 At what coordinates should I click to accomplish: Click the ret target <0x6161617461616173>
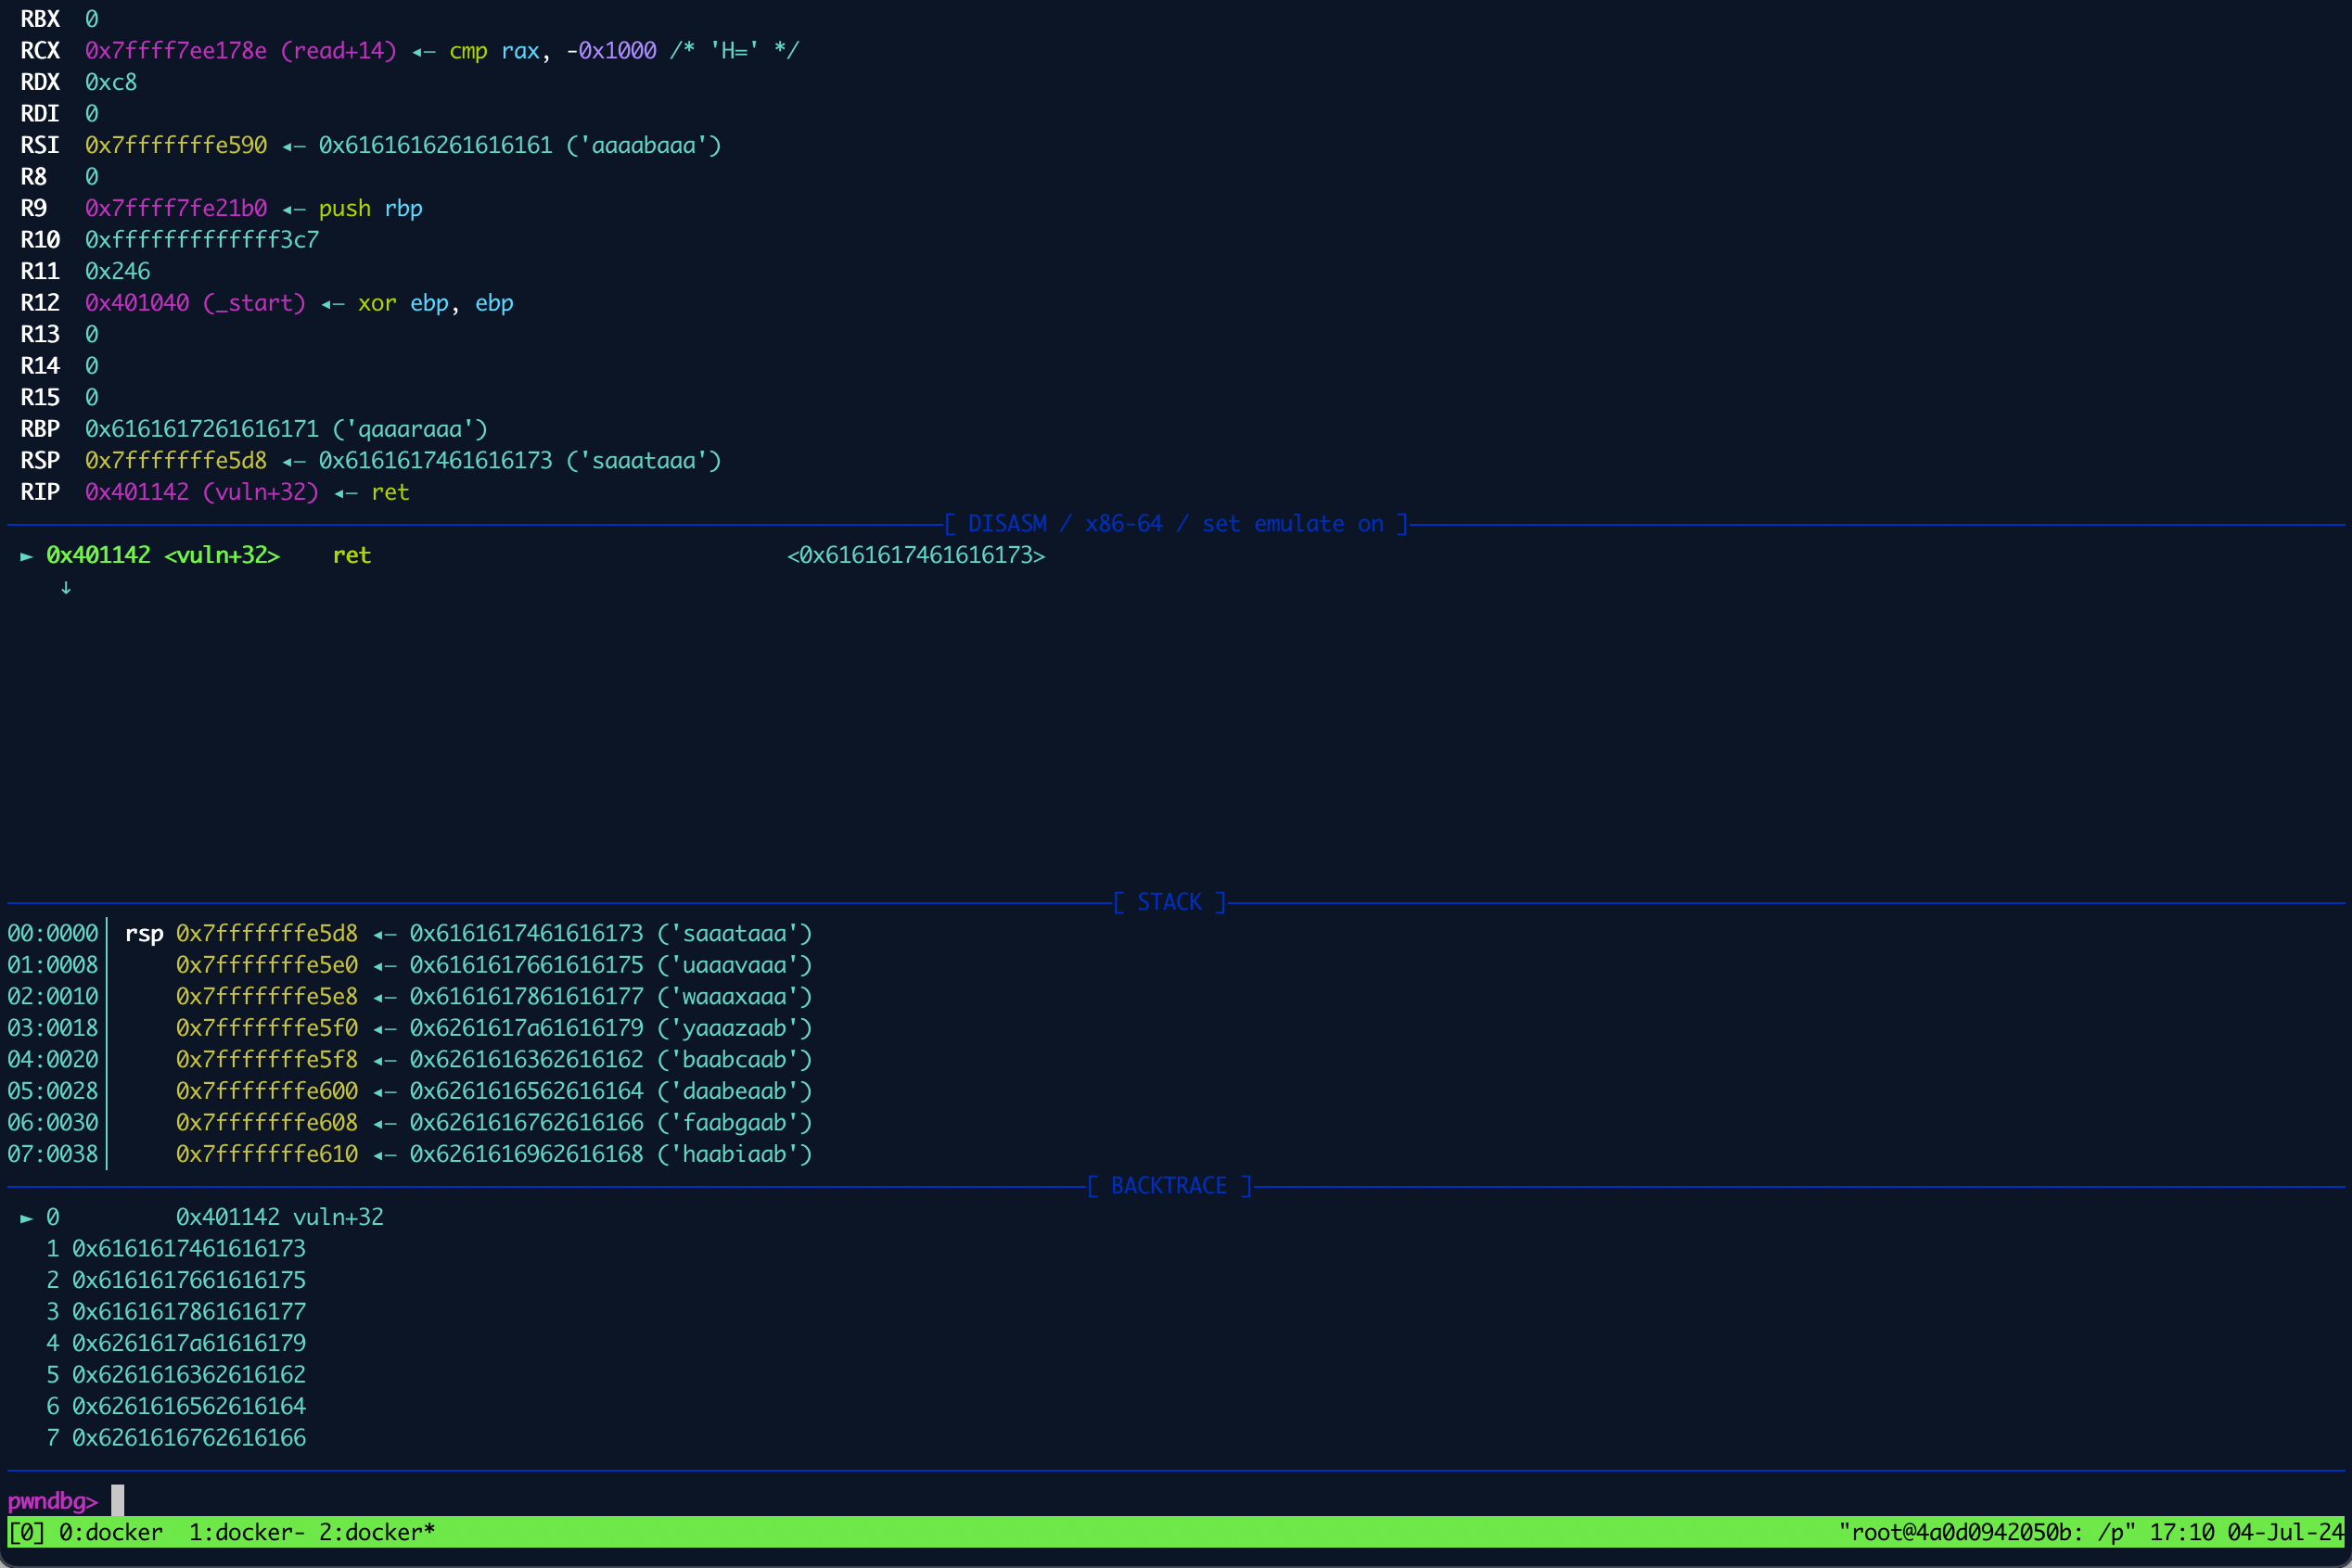pos(916,555)
